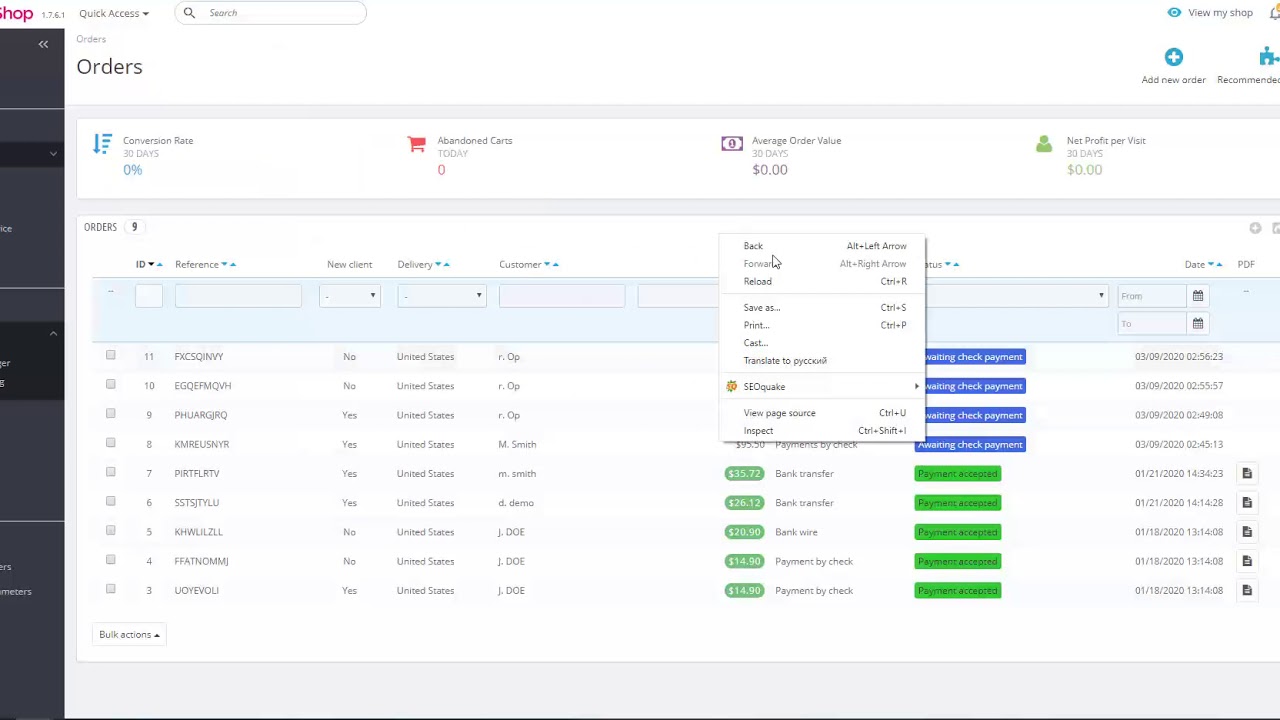Click the Net Profit per Visit person icon
This screenshot has width=1280, height=720.
tap(1044, 144)
